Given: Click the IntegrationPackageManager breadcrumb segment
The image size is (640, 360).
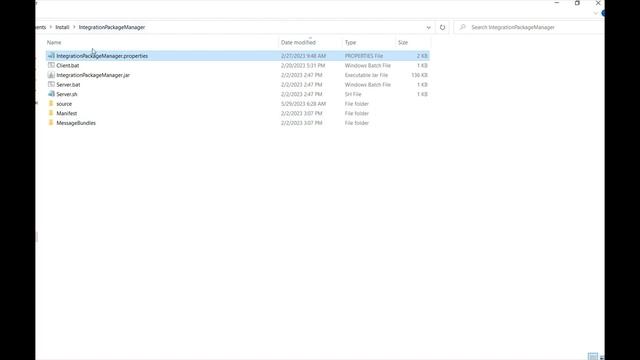Looking at the screenshot, I should click(112, 27).
